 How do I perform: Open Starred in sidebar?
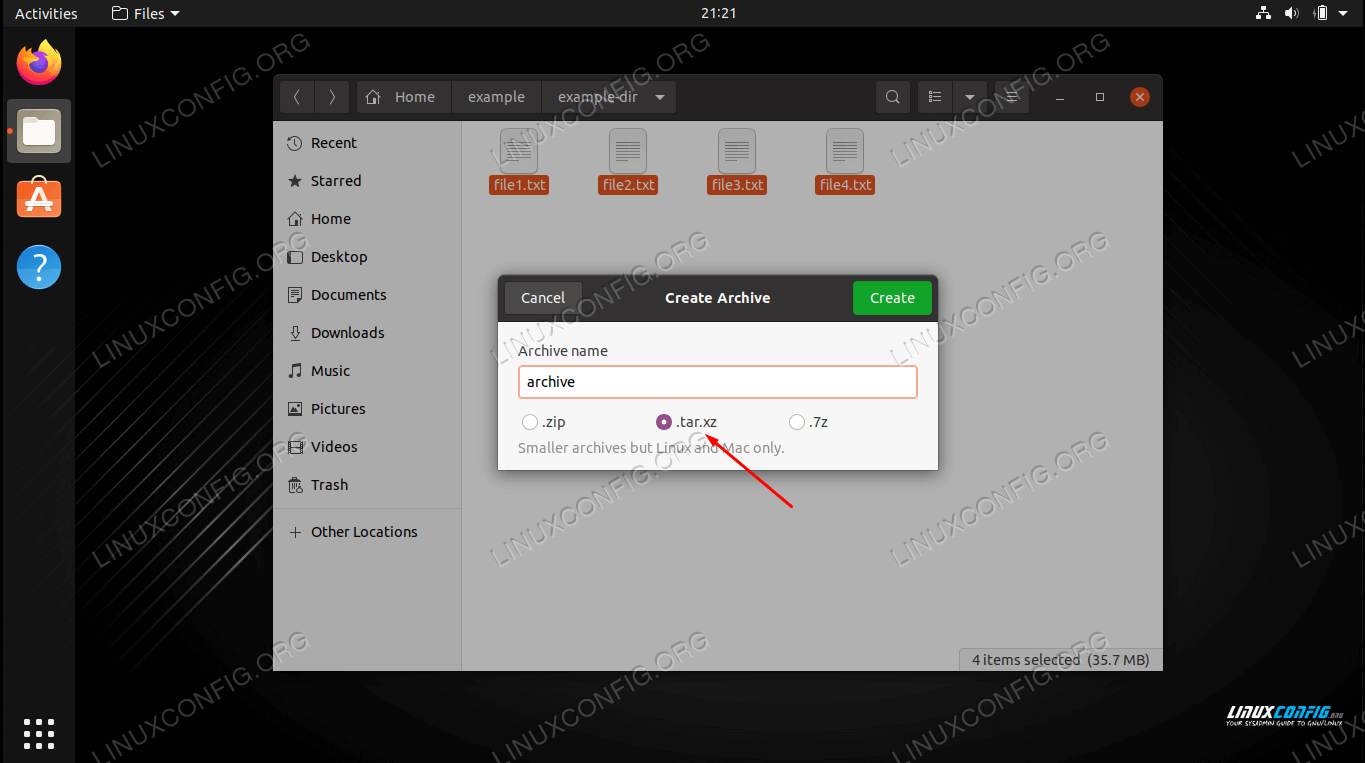[367, 181]
